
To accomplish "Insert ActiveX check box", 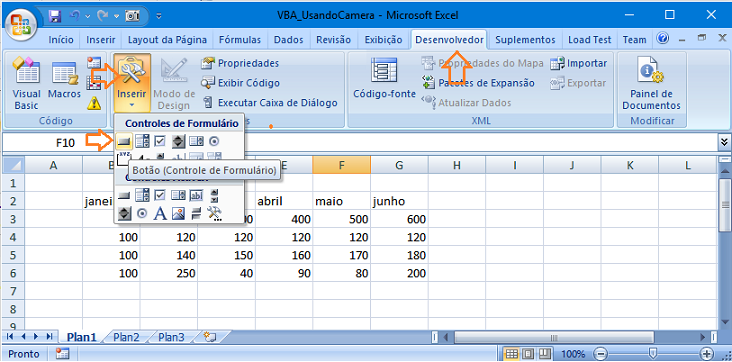I will coord(160,195).
